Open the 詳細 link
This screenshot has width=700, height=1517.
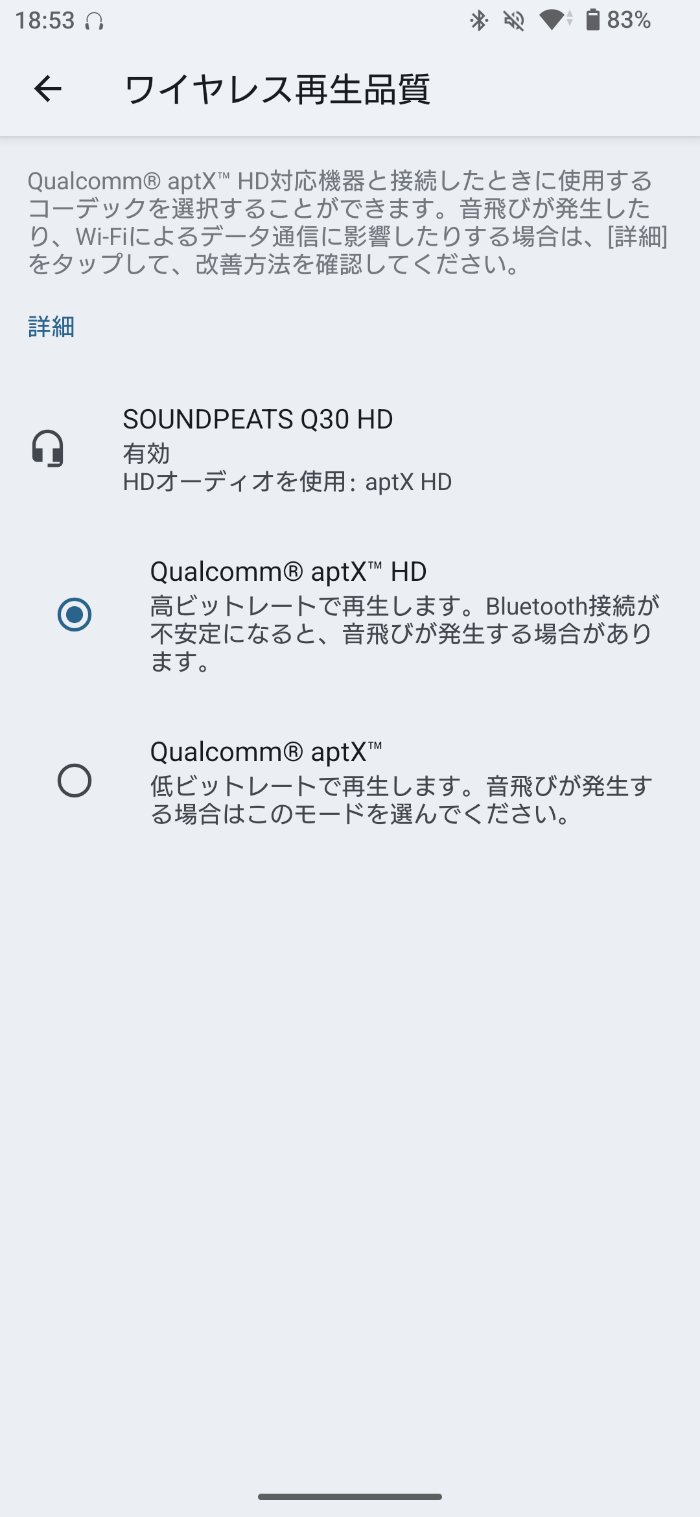pos(51,327)
